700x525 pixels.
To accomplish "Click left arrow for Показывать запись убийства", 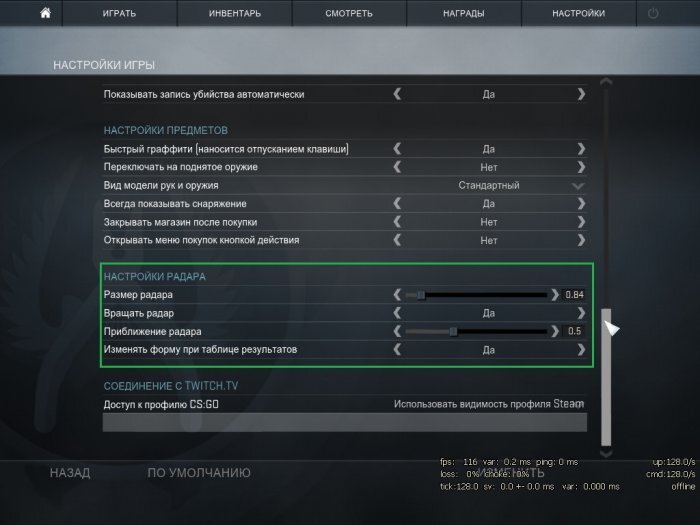I will coord(397,94).
